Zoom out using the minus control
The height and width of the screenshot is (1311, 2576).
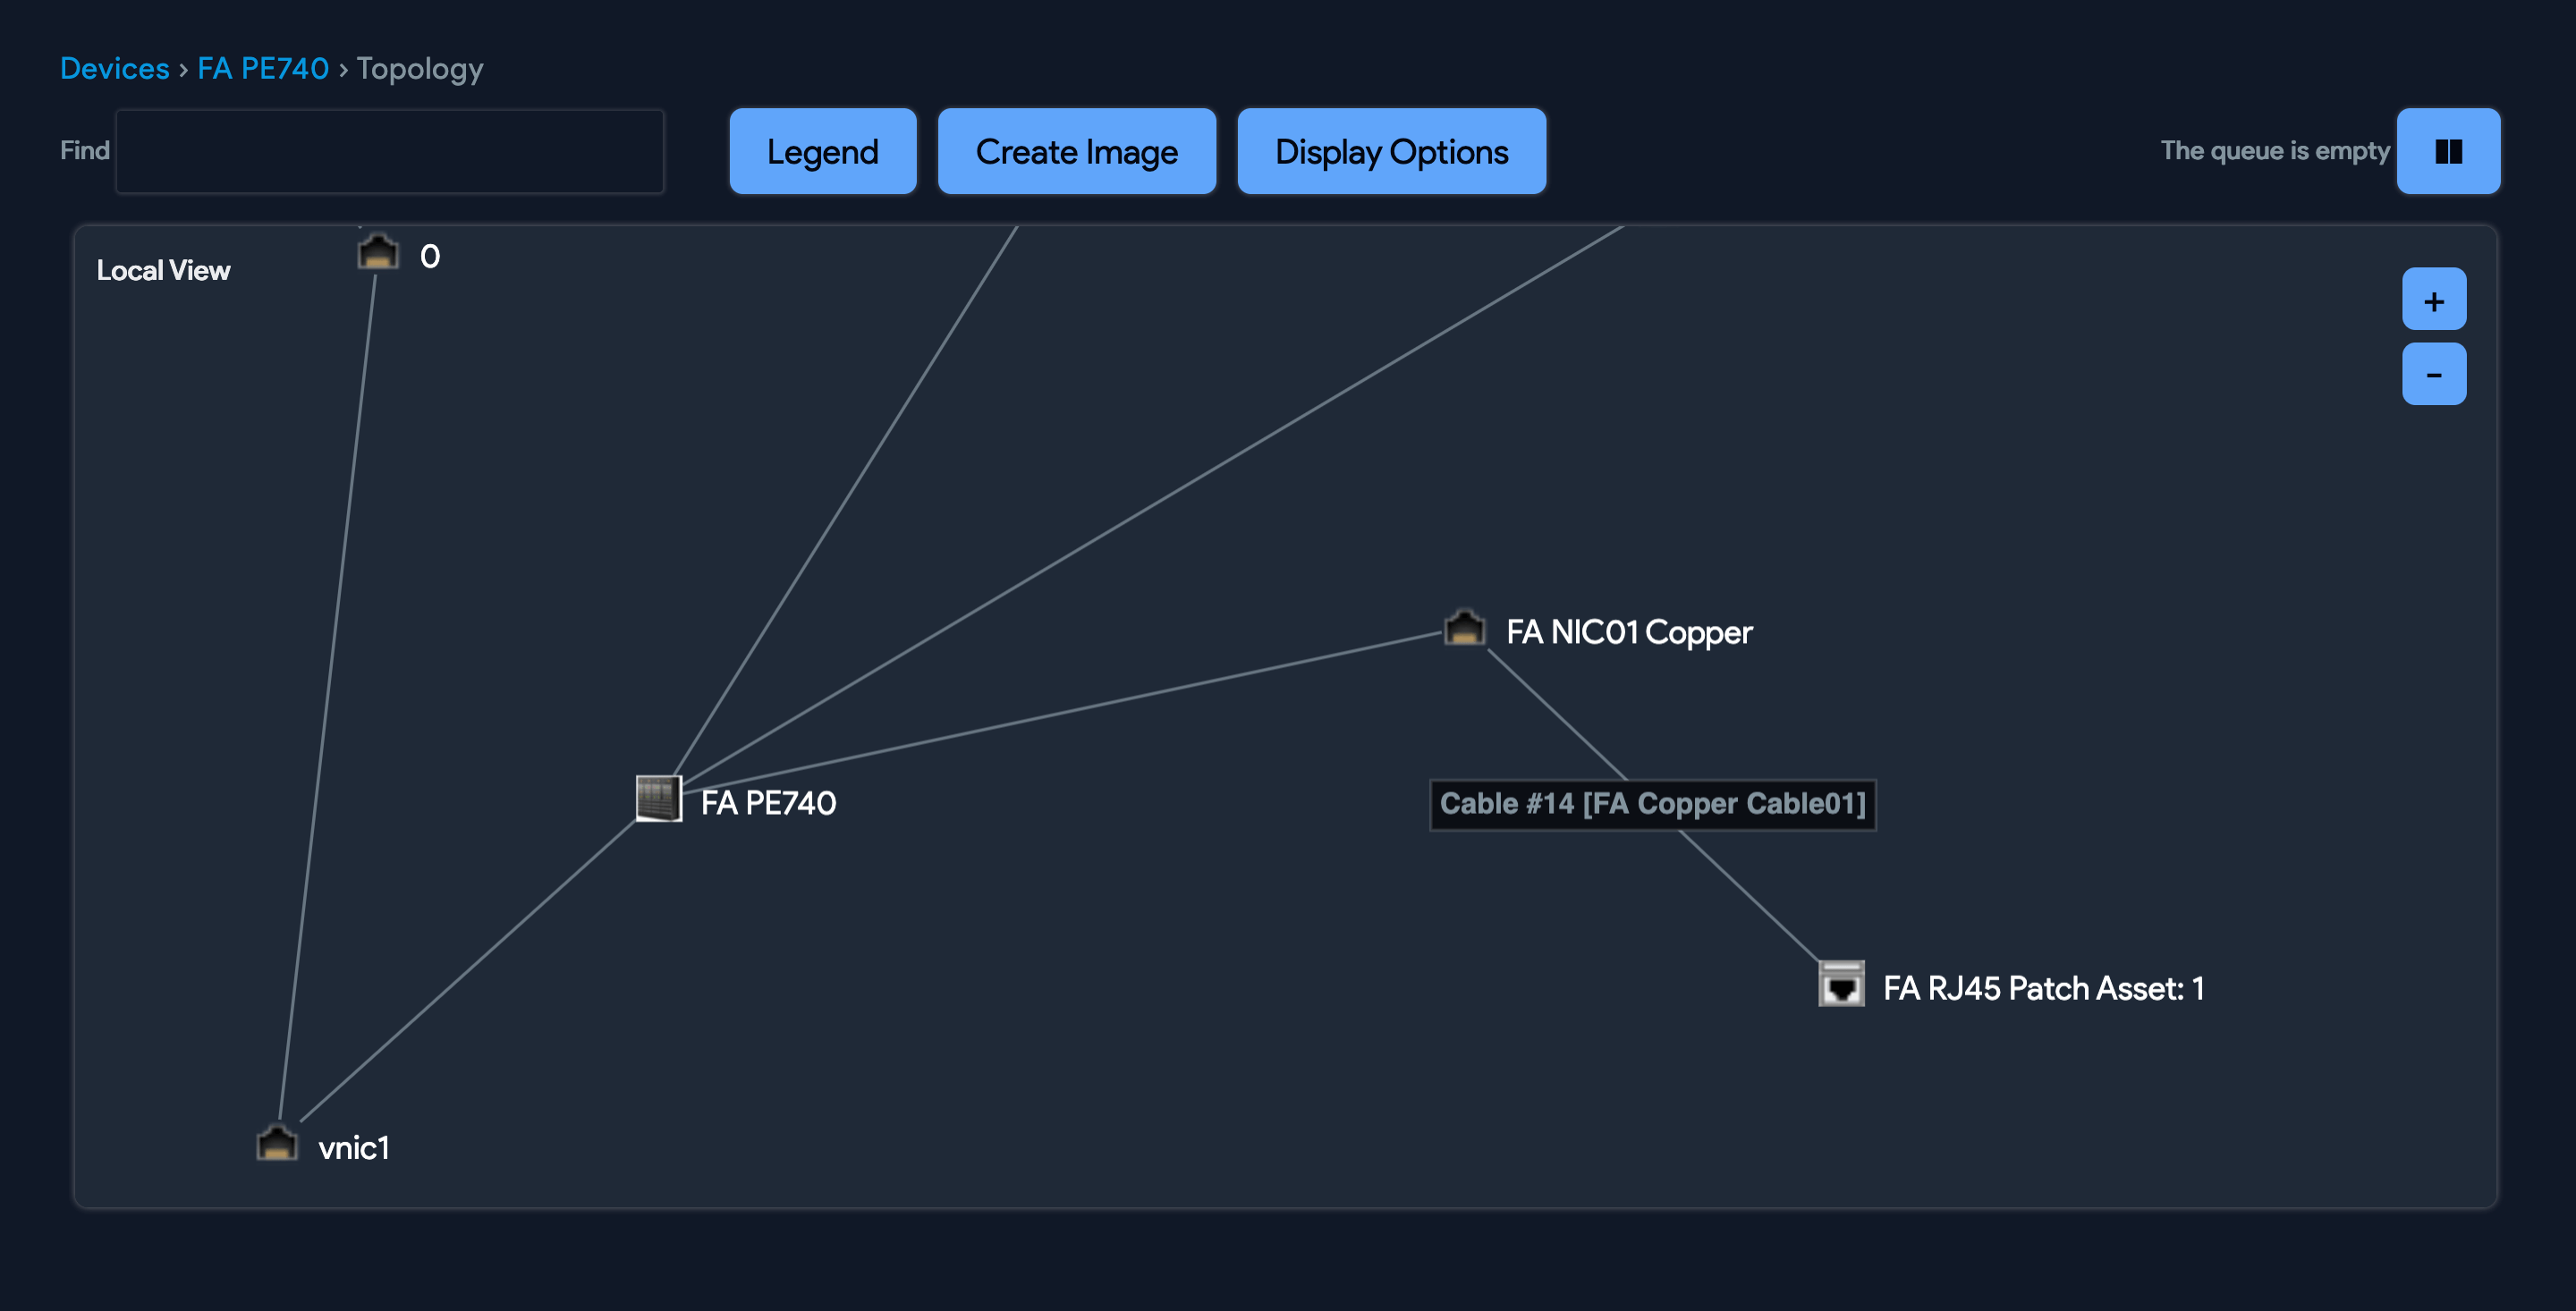pos(2434,373)
